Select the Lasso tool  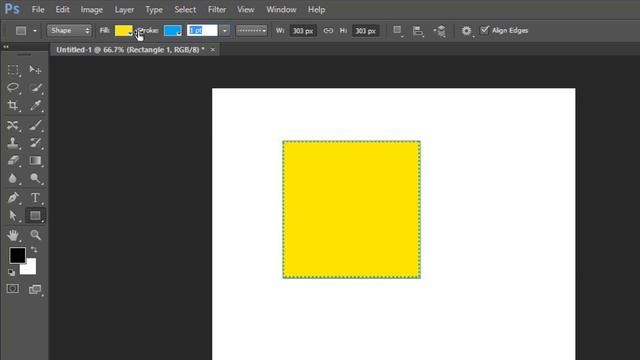13,87
